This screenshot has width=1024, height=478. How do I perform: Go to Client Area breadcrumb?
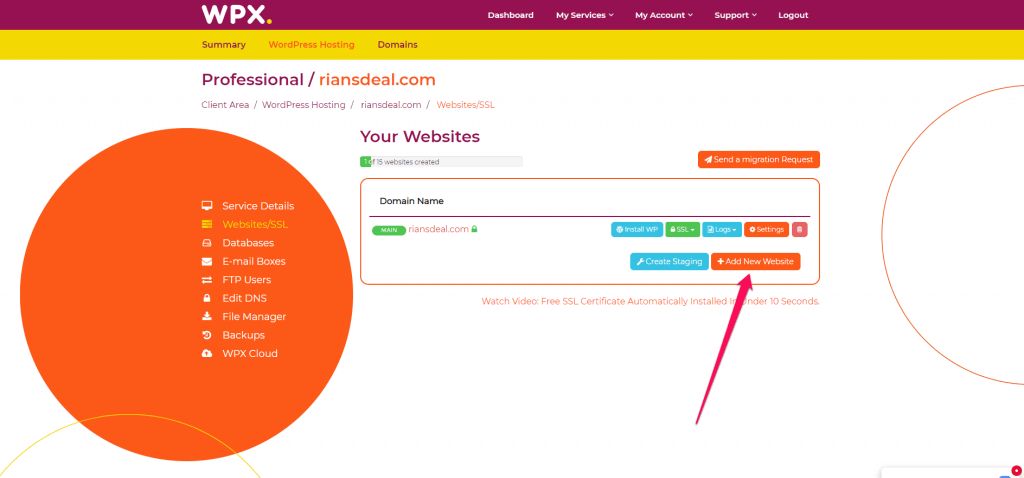pos(225,104)
